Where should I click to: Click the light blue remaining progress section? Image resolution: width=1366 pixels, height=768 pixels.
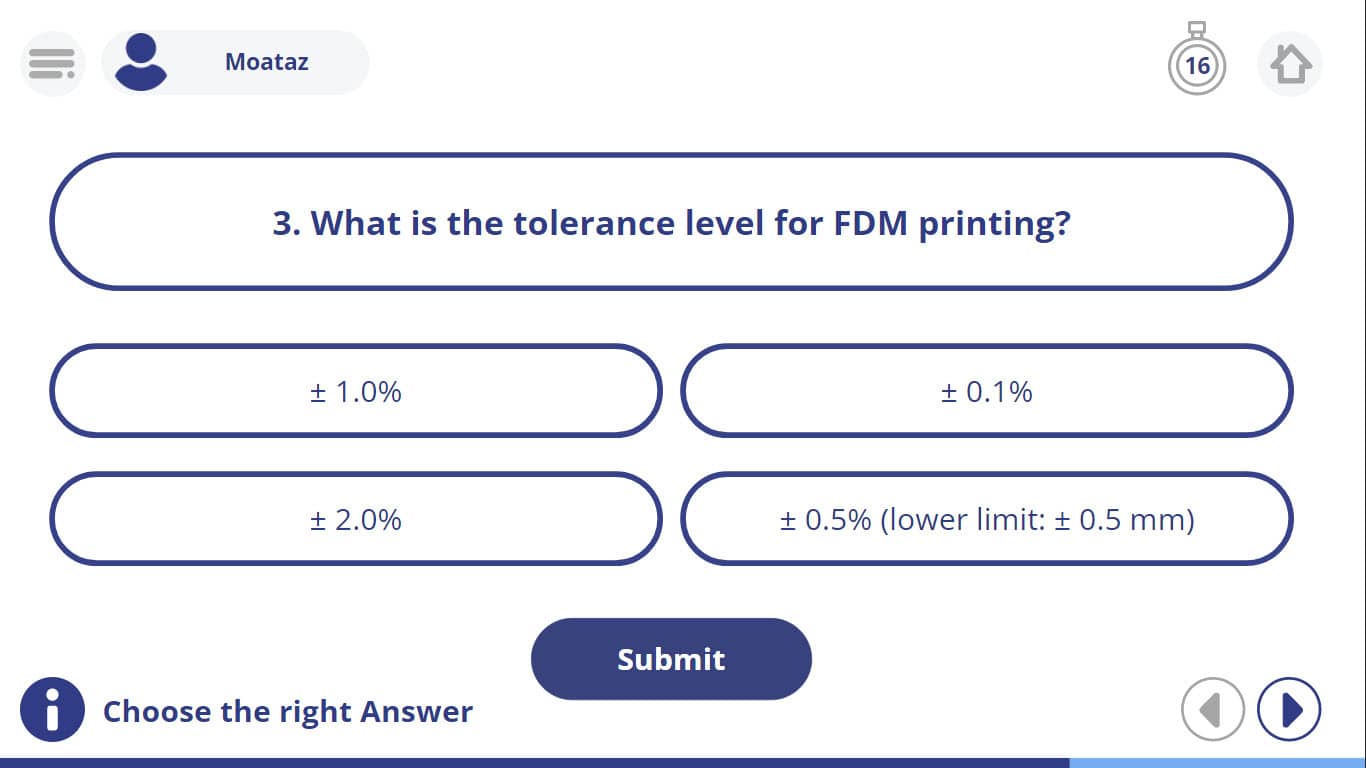[x=1217, y=763]
